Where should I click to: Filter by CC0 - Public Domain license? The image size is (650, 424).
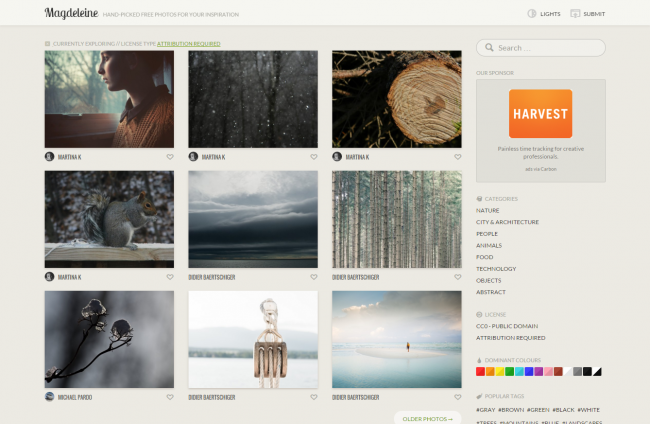[x=507, y=326]
